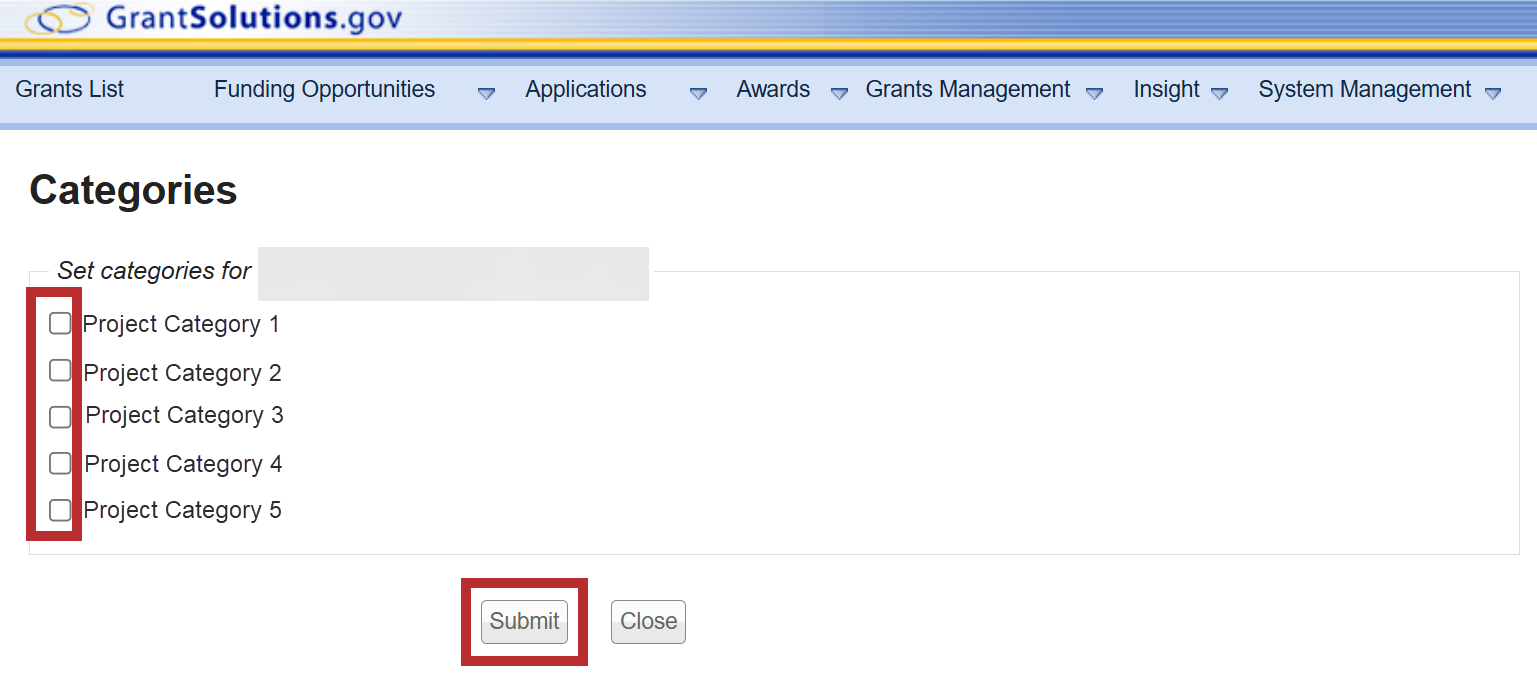Click the GrantSolutions.gov logo
Image resolution: width=1537 pixels, height=692 pixels.
coord(214,18)
